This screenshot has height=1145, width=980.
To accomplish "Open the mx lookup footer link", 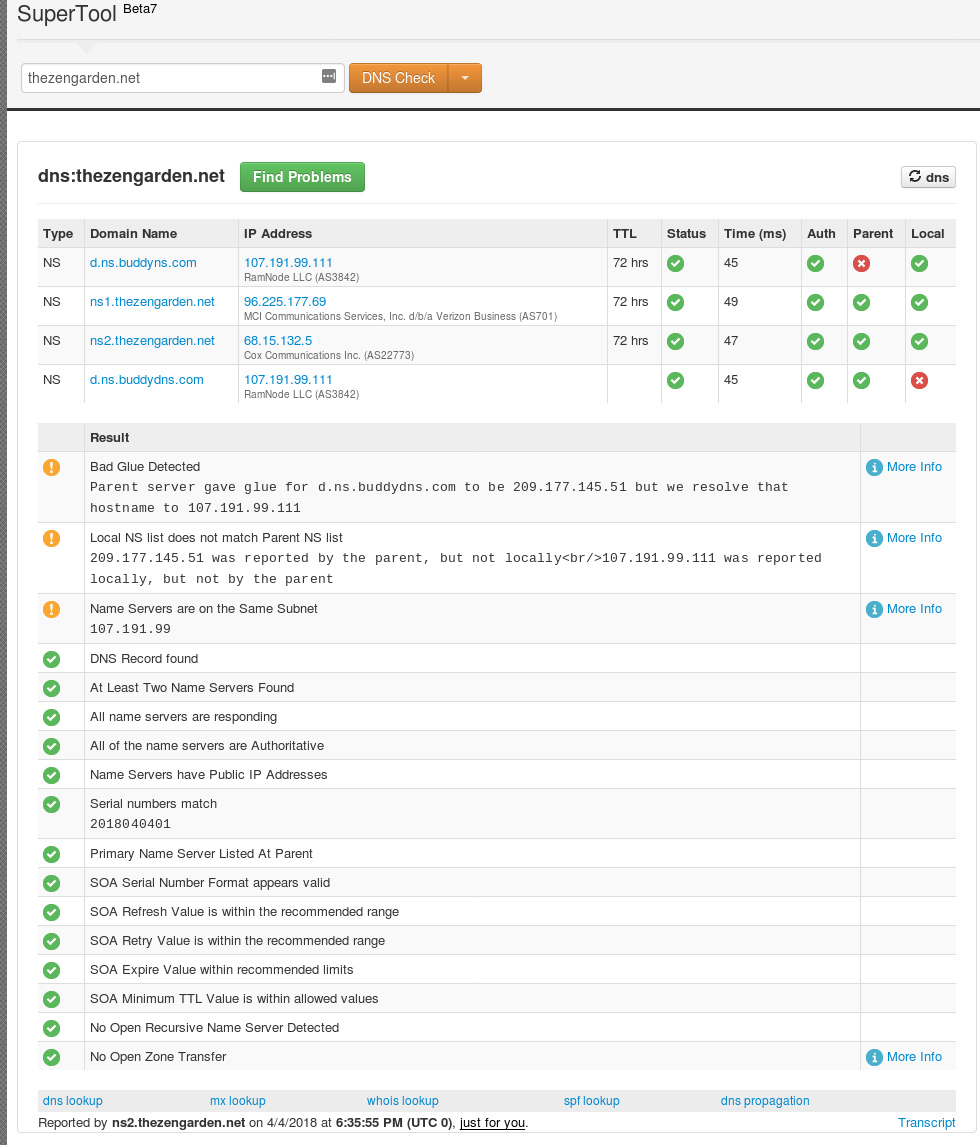I will tap(237, 1100).
